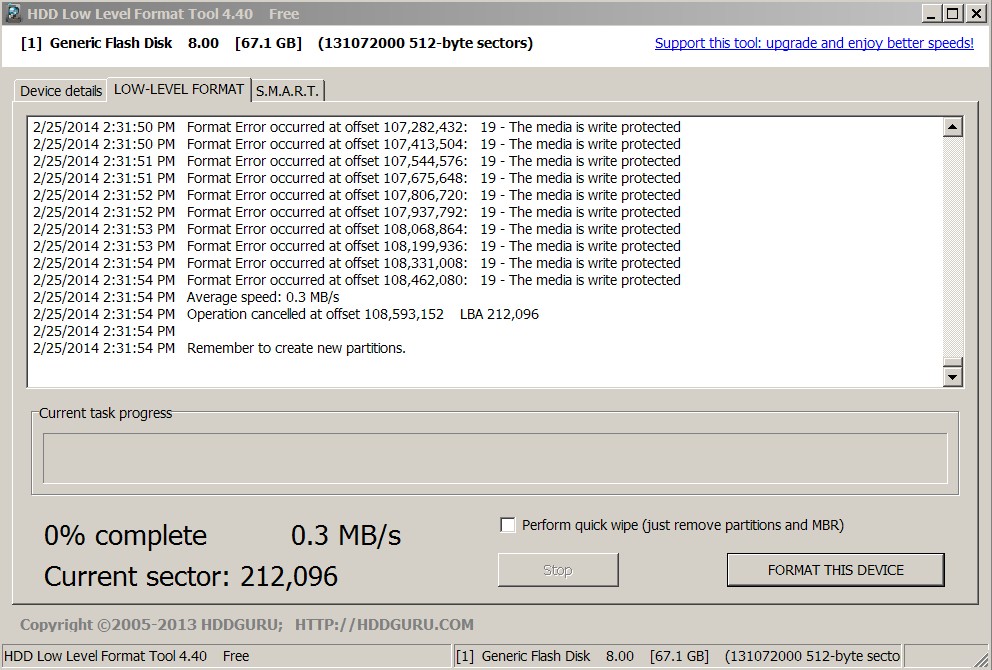Click the status bar Generic Flash Disk entry
This screenshot has width=992, height=670.
[x=678, y=656]
